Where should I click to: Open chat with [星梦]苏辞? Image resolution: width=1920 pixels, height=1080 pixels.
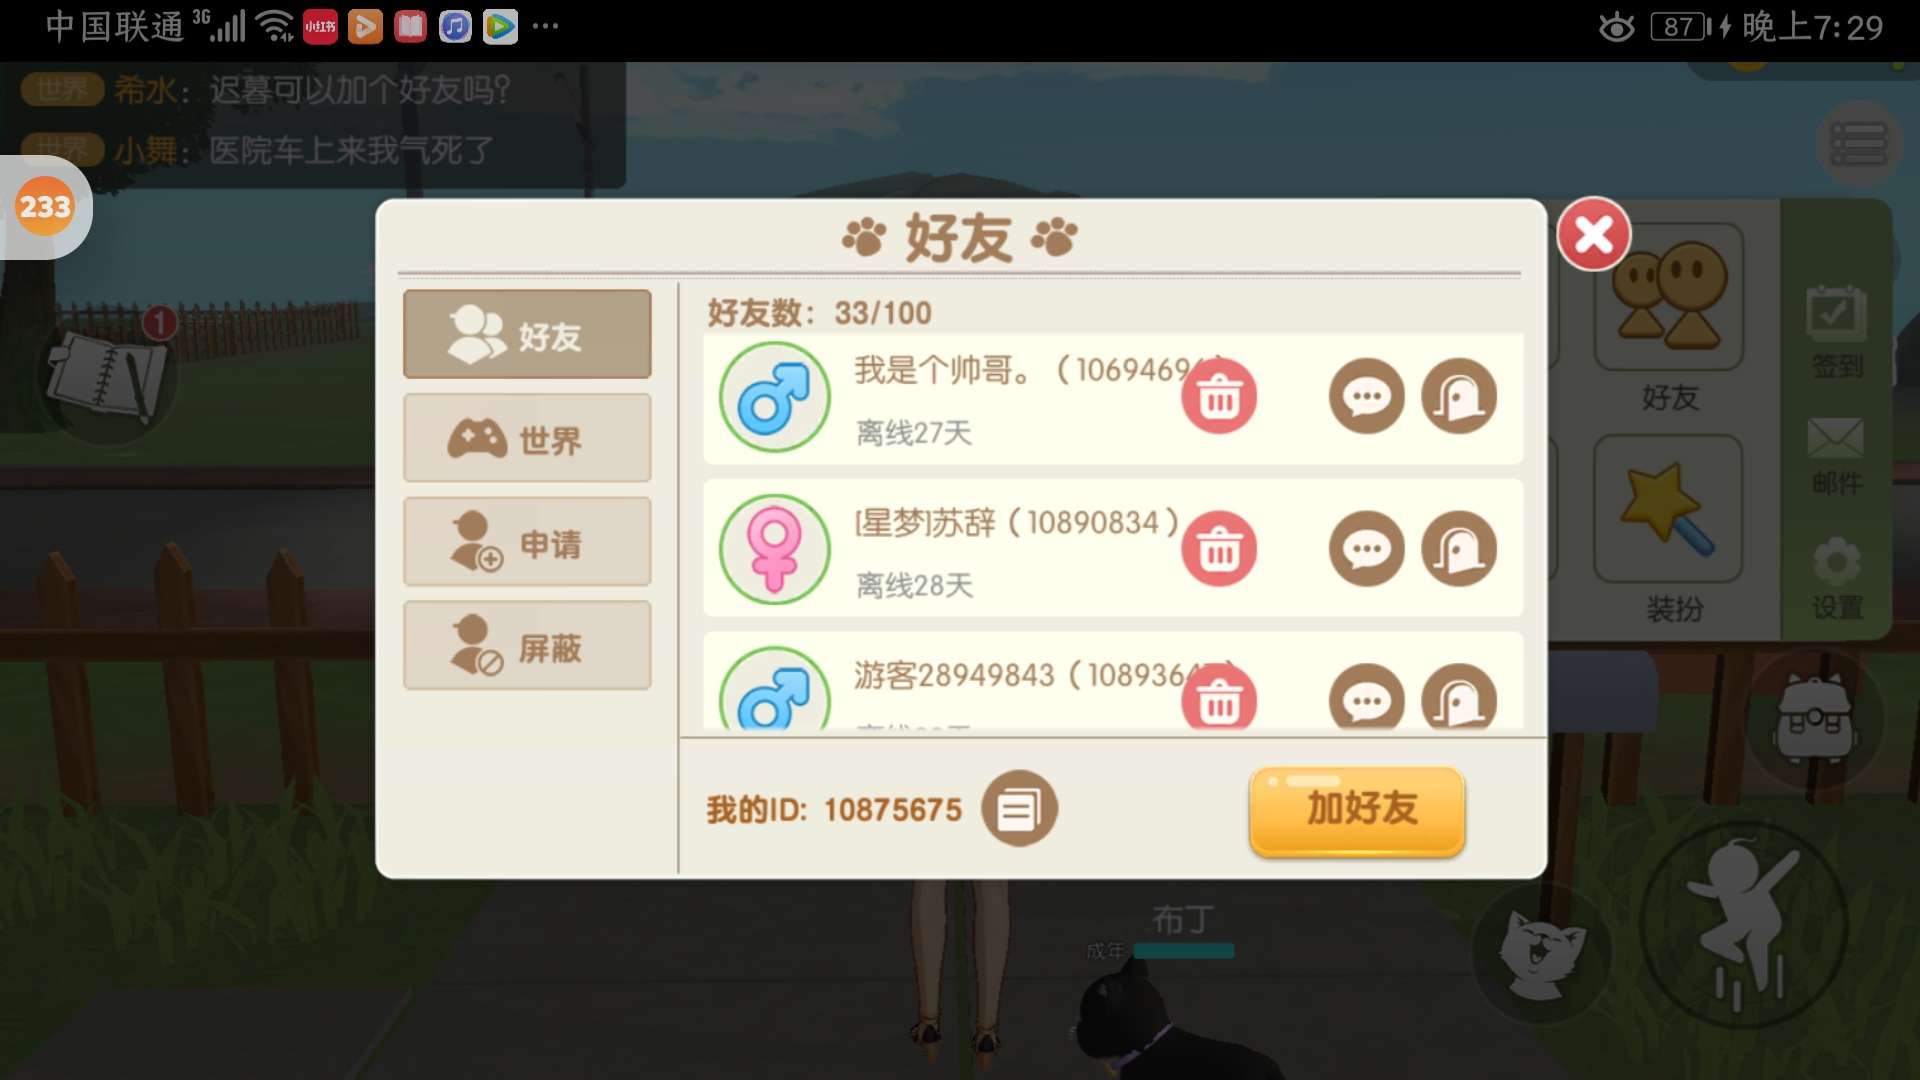(1366, 549)
